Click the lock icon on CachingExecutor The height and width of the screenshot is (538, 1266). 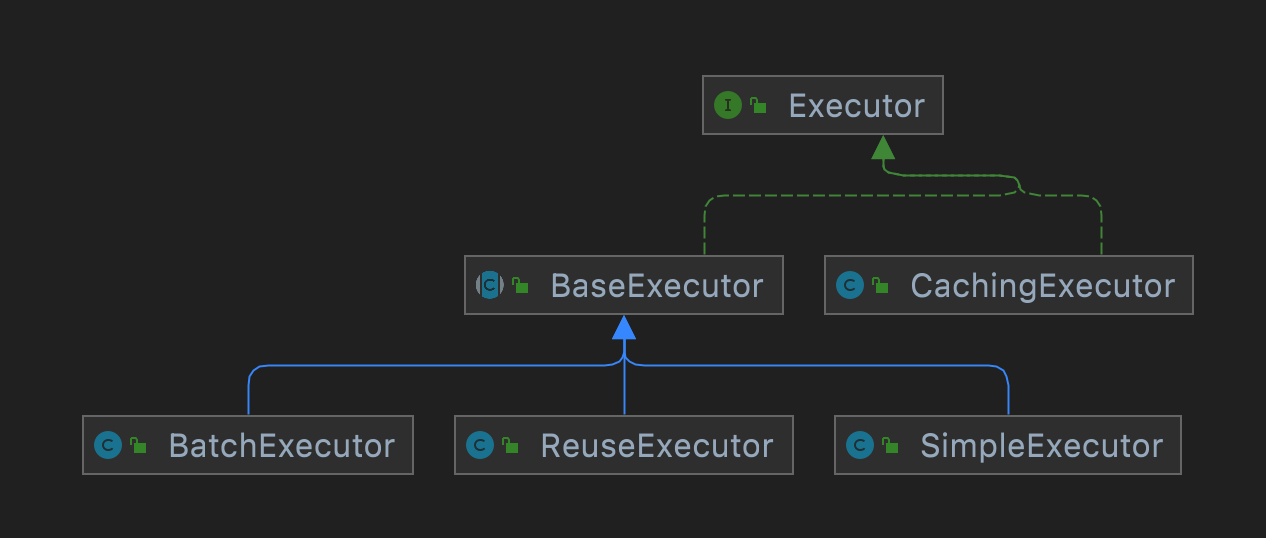tap(880, 287)
